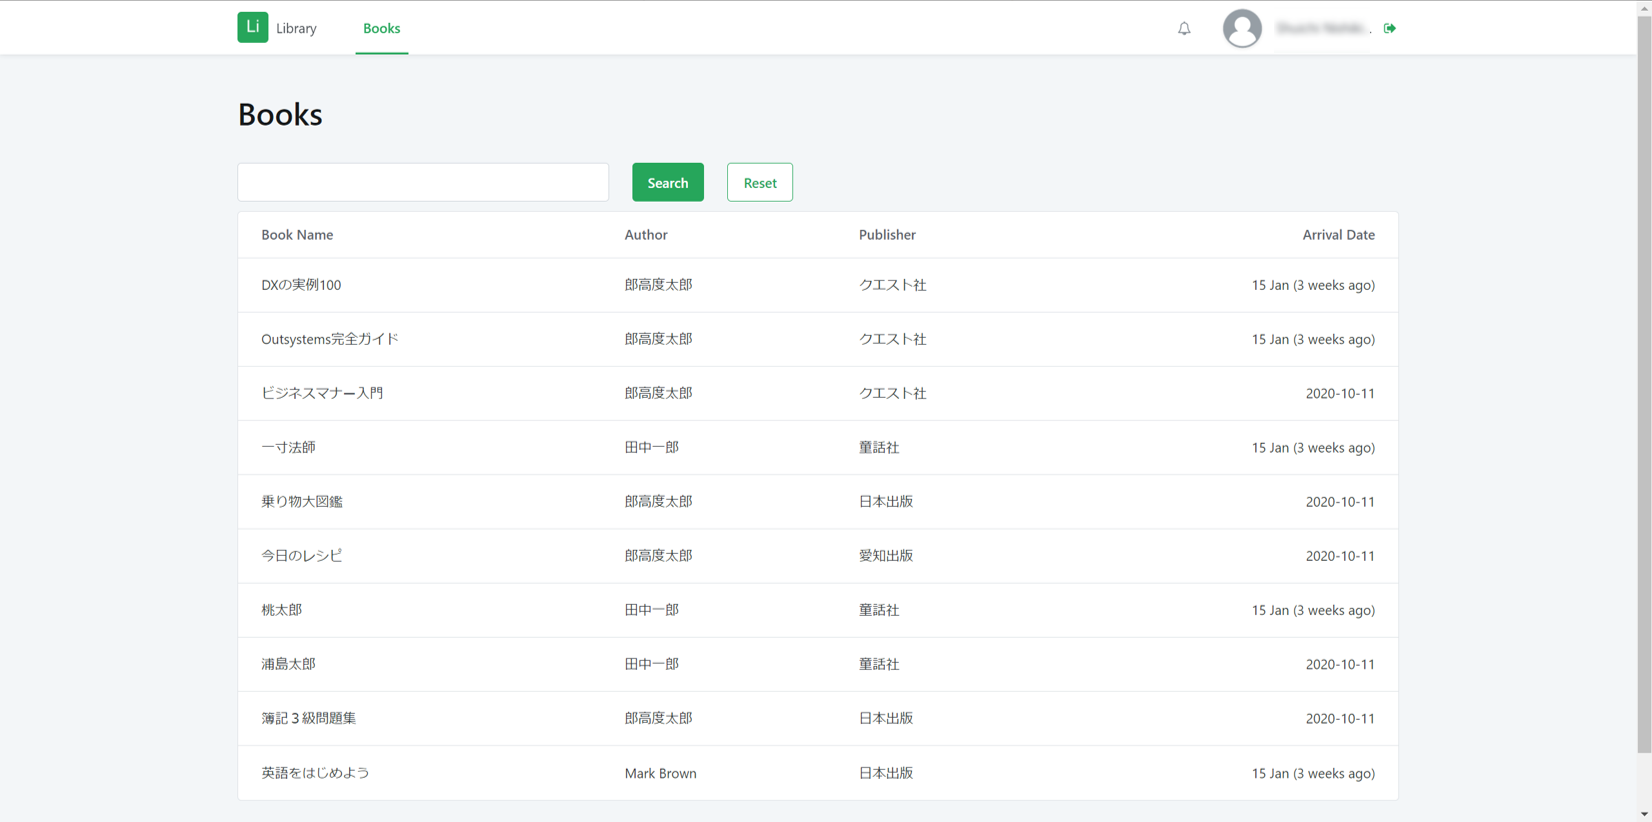Sort by Publisher column header

(887, 235)
